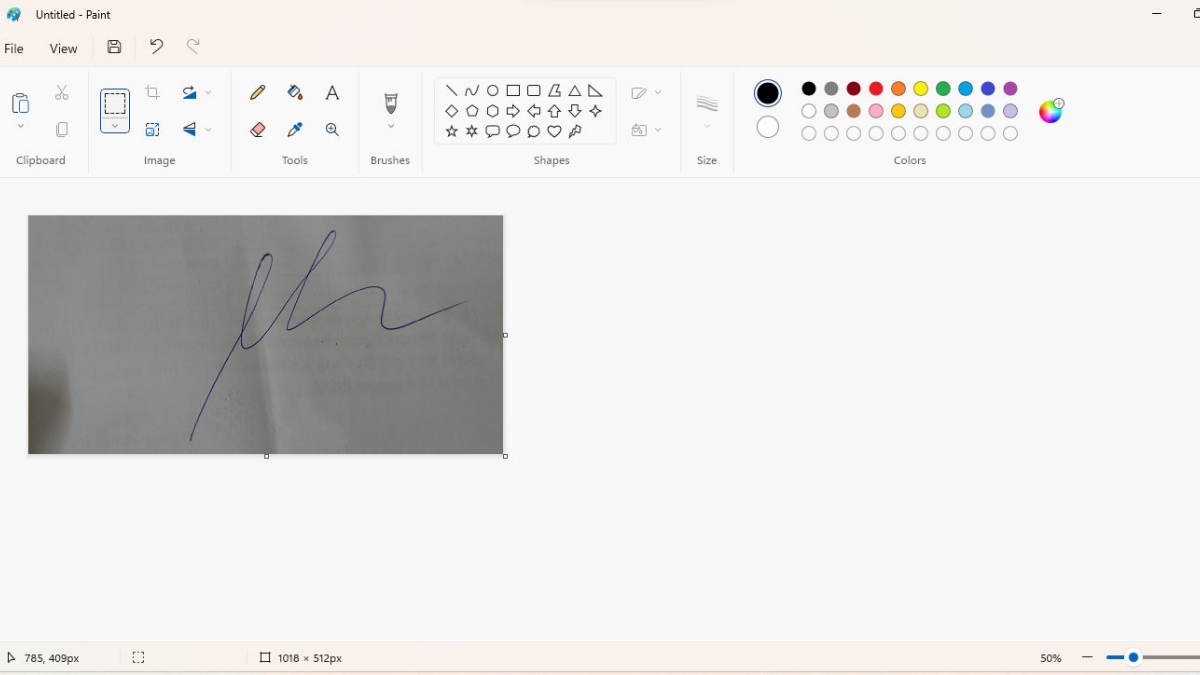The image size is (1200, 675).
Task: Click the zoom out minus button
Action: pyautogui.click(x=1087, y=658)
